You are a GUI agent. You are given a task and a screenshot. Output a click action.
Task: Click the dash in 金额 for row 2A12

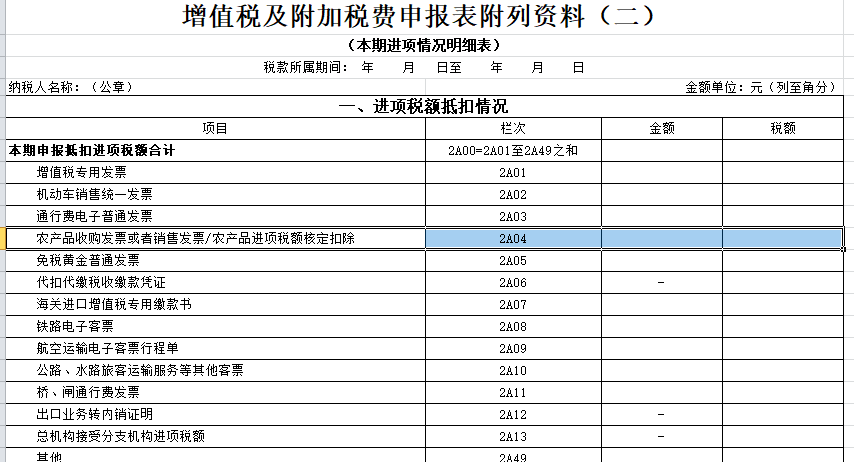click(x=661, y=415)
